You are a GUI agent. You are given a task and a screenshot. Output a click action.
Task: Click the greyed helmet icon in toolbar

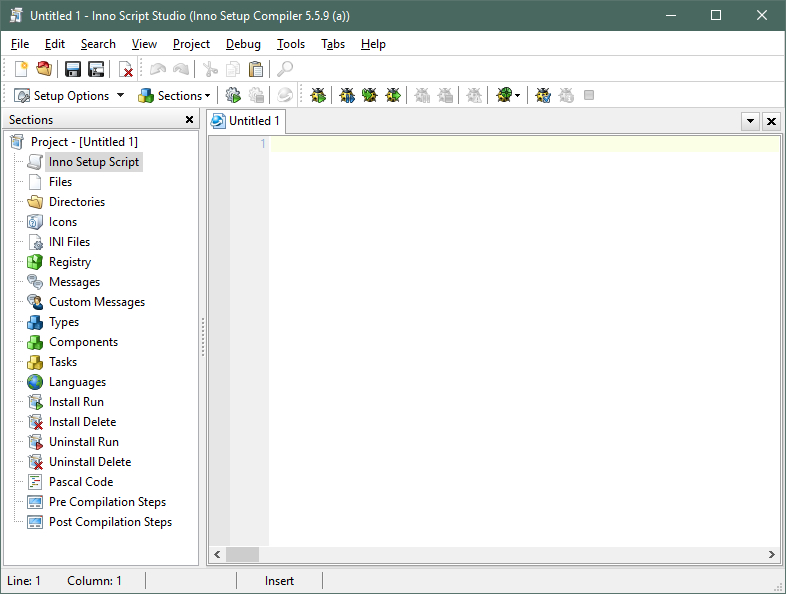285,95
